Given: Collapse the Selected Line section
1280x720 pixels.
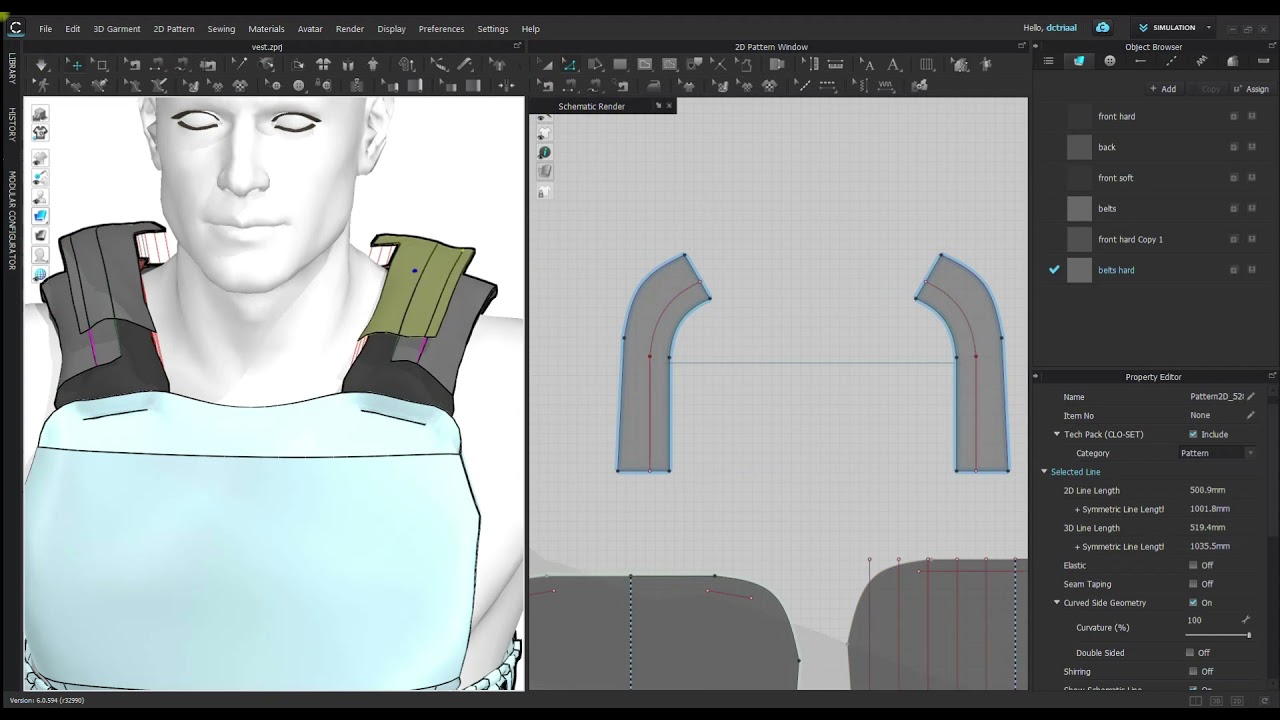Looking at the screenshot, I should click(1044, 472).
